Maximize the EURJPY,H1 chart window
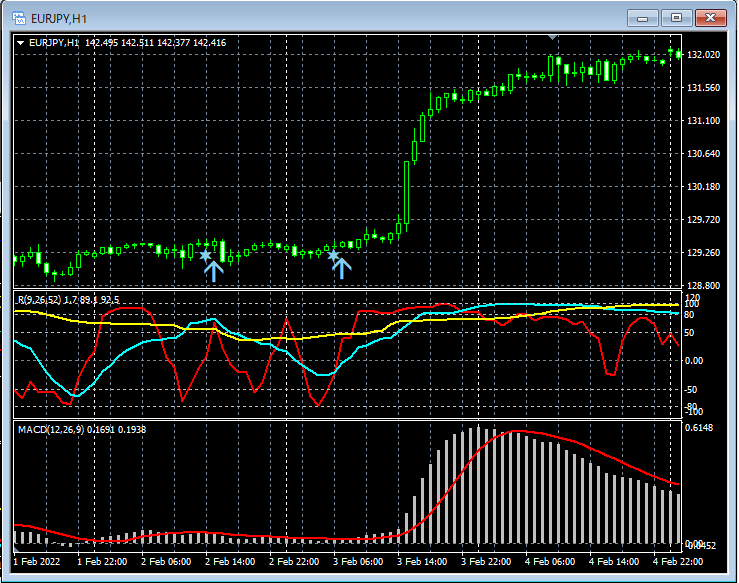The height and width of the screenshot is (583, 739). (x=677, y=17)
